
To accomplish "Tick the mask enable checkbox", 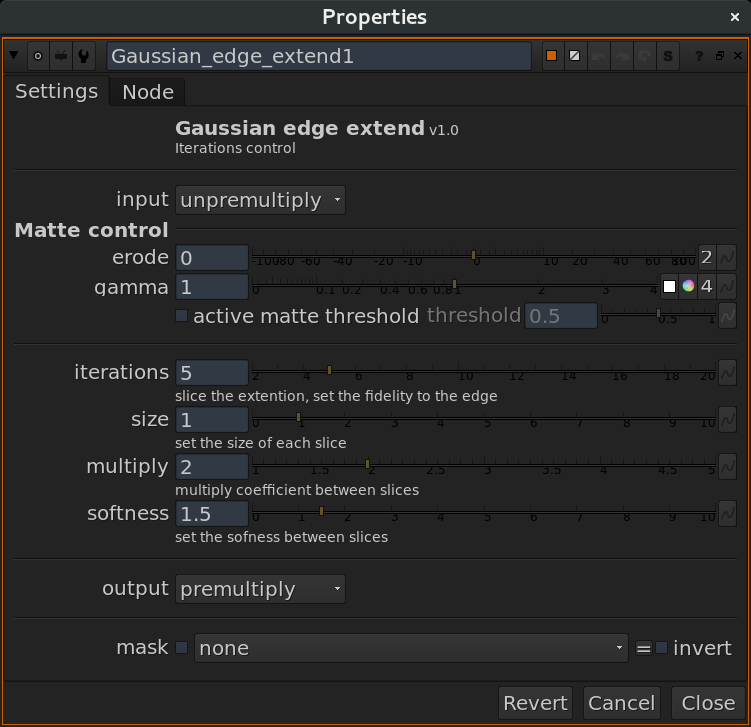I will [182, 648].
